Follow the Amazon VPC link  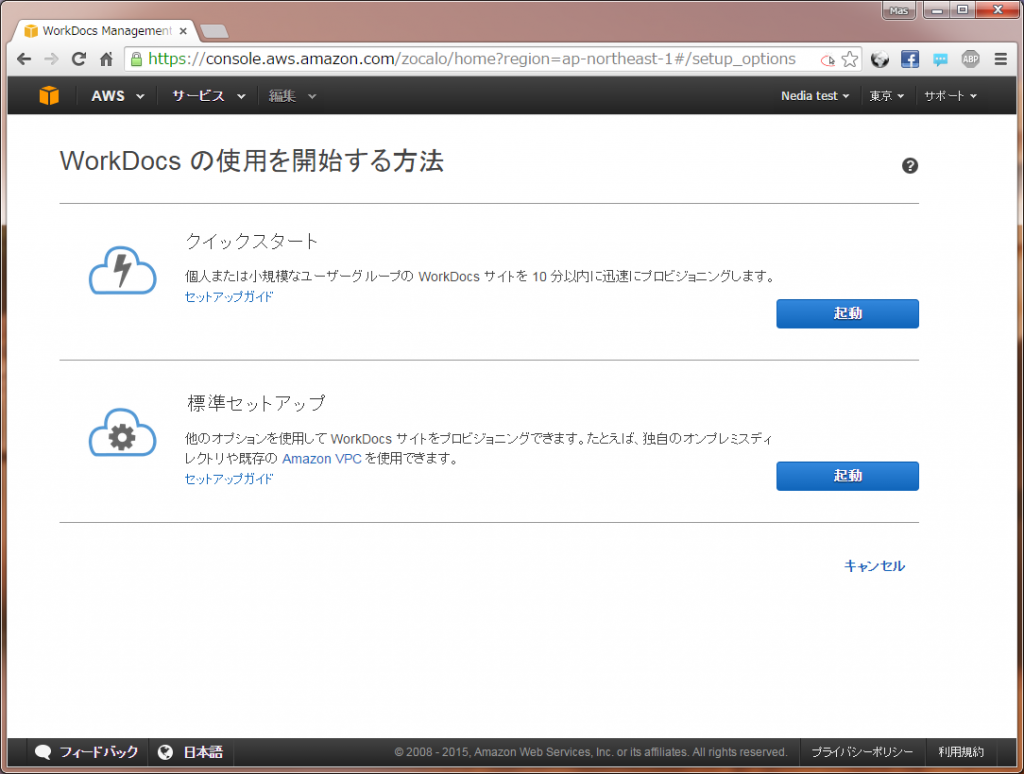pos(321,459)
